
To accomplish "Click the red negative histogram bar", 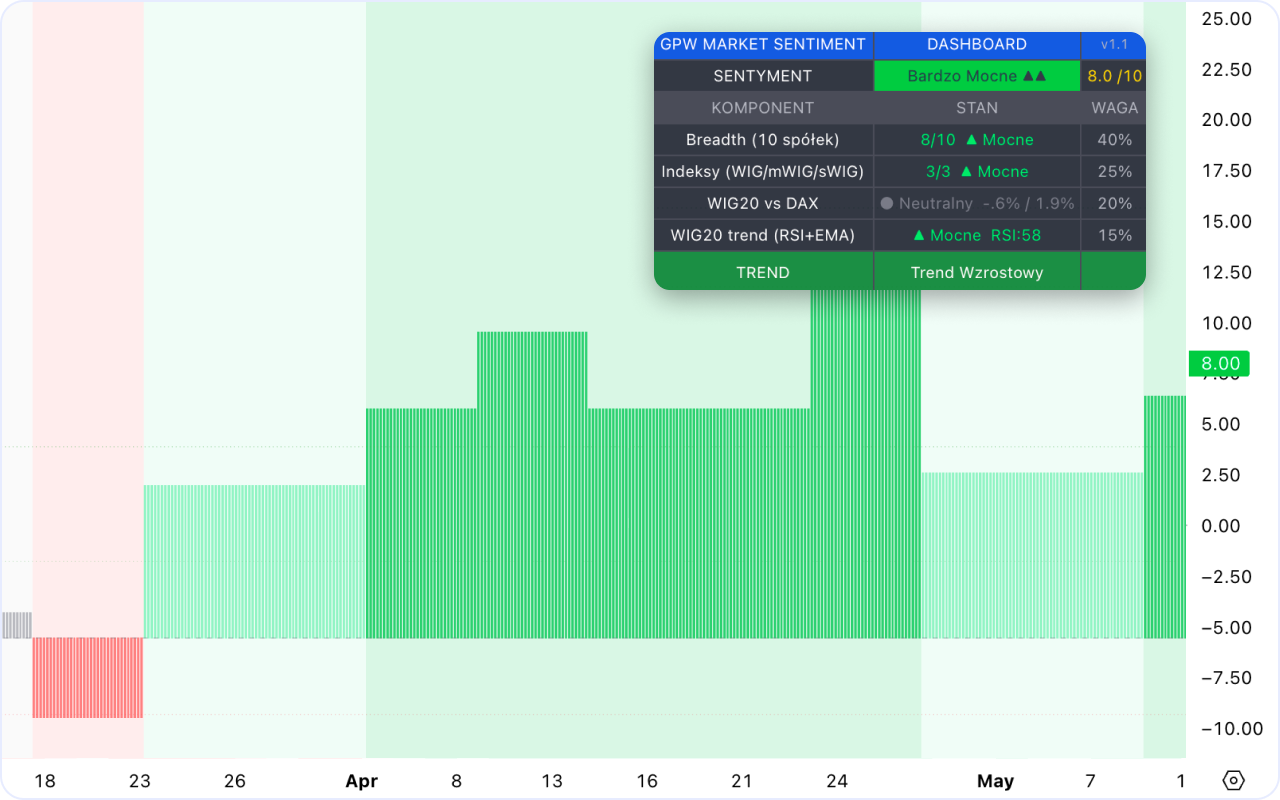I will pyautogui.click(x=88, y=677).
